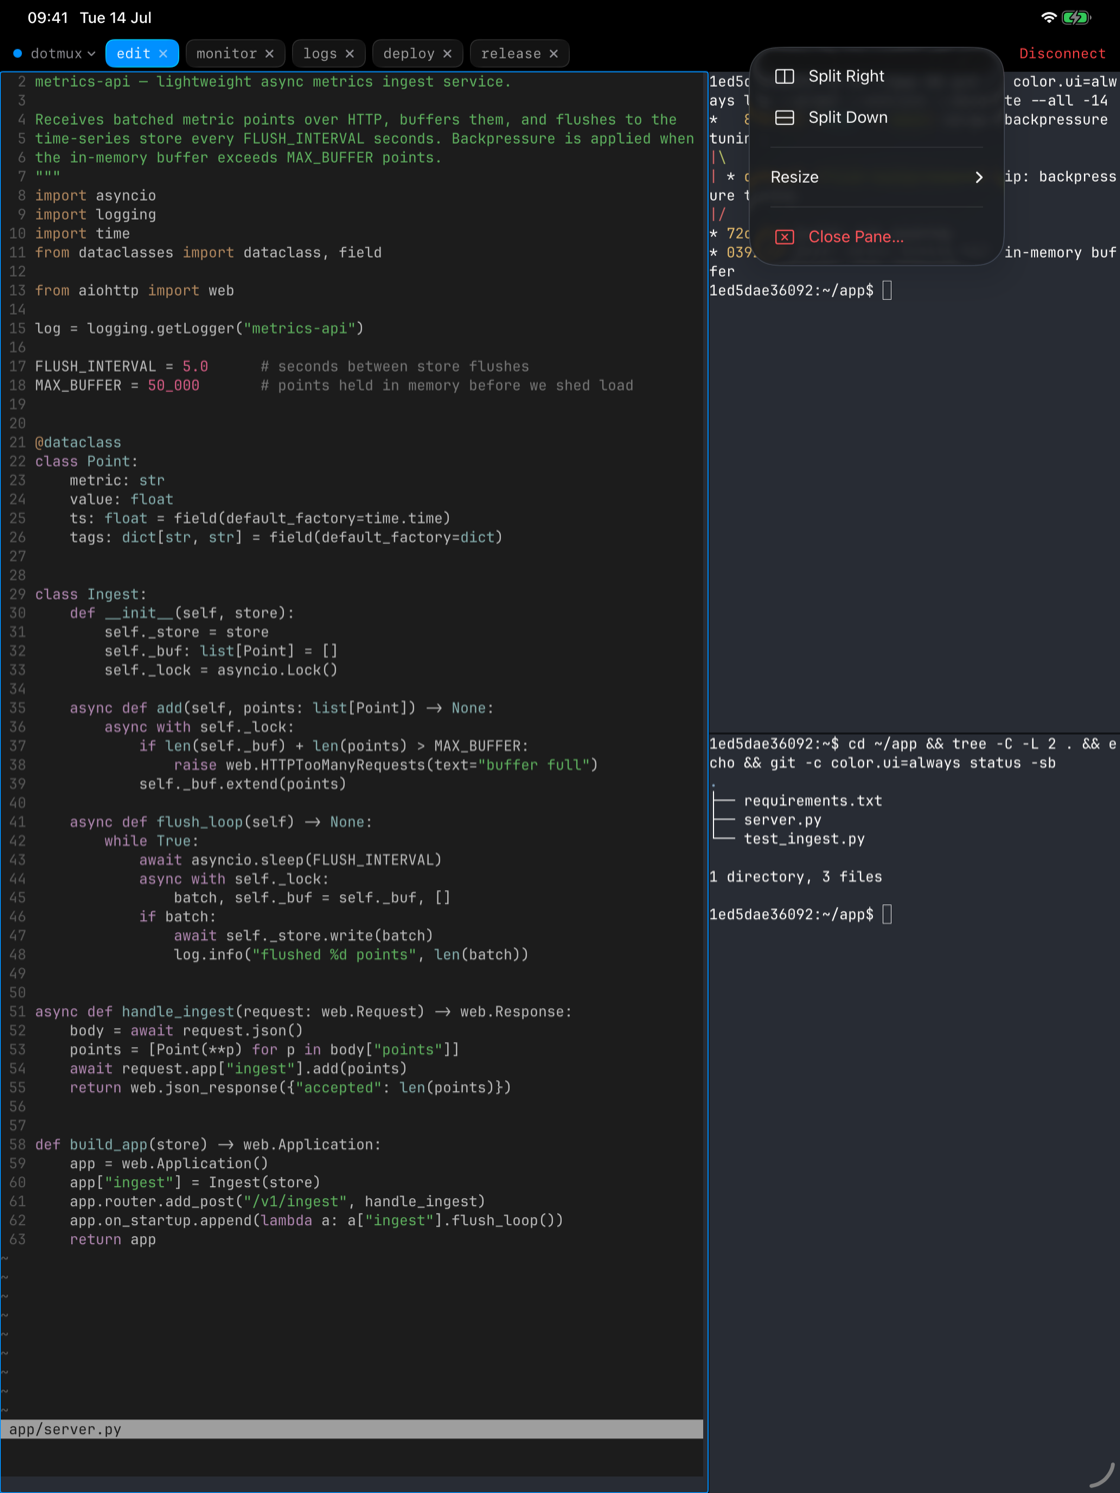Viewport: 1120px width, 1493px height.
Task: Click the 'class Ingest:' line
Action: [91, 594]
